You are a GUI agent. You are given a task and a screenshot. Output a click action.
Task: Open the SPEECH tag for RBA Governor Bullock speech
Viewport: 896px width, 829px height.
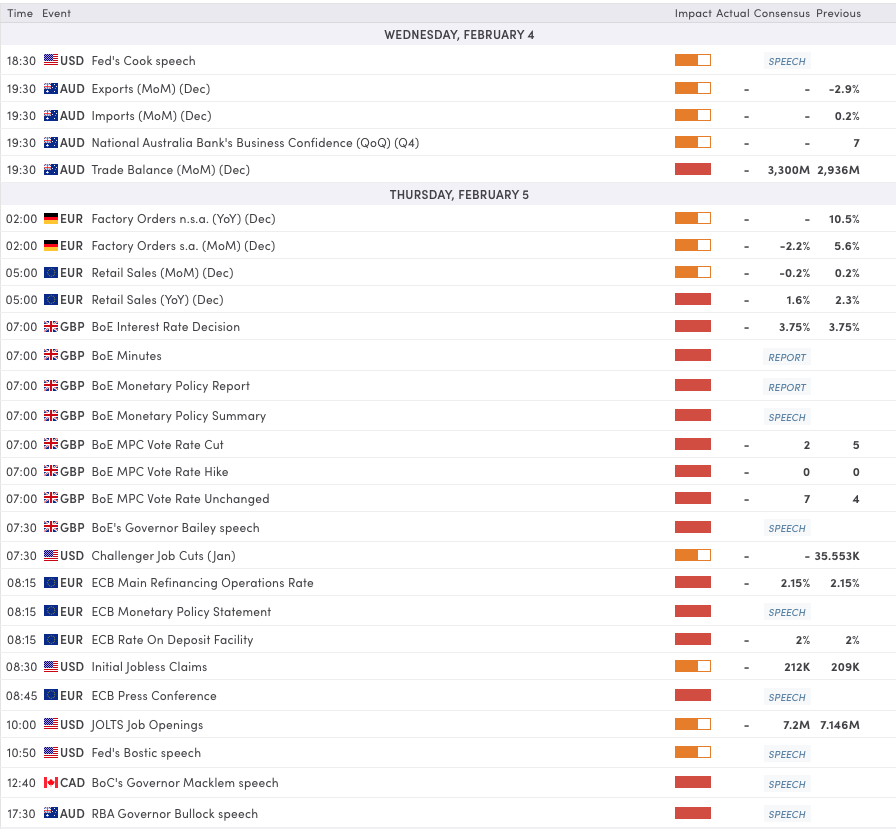coord(787,814)
